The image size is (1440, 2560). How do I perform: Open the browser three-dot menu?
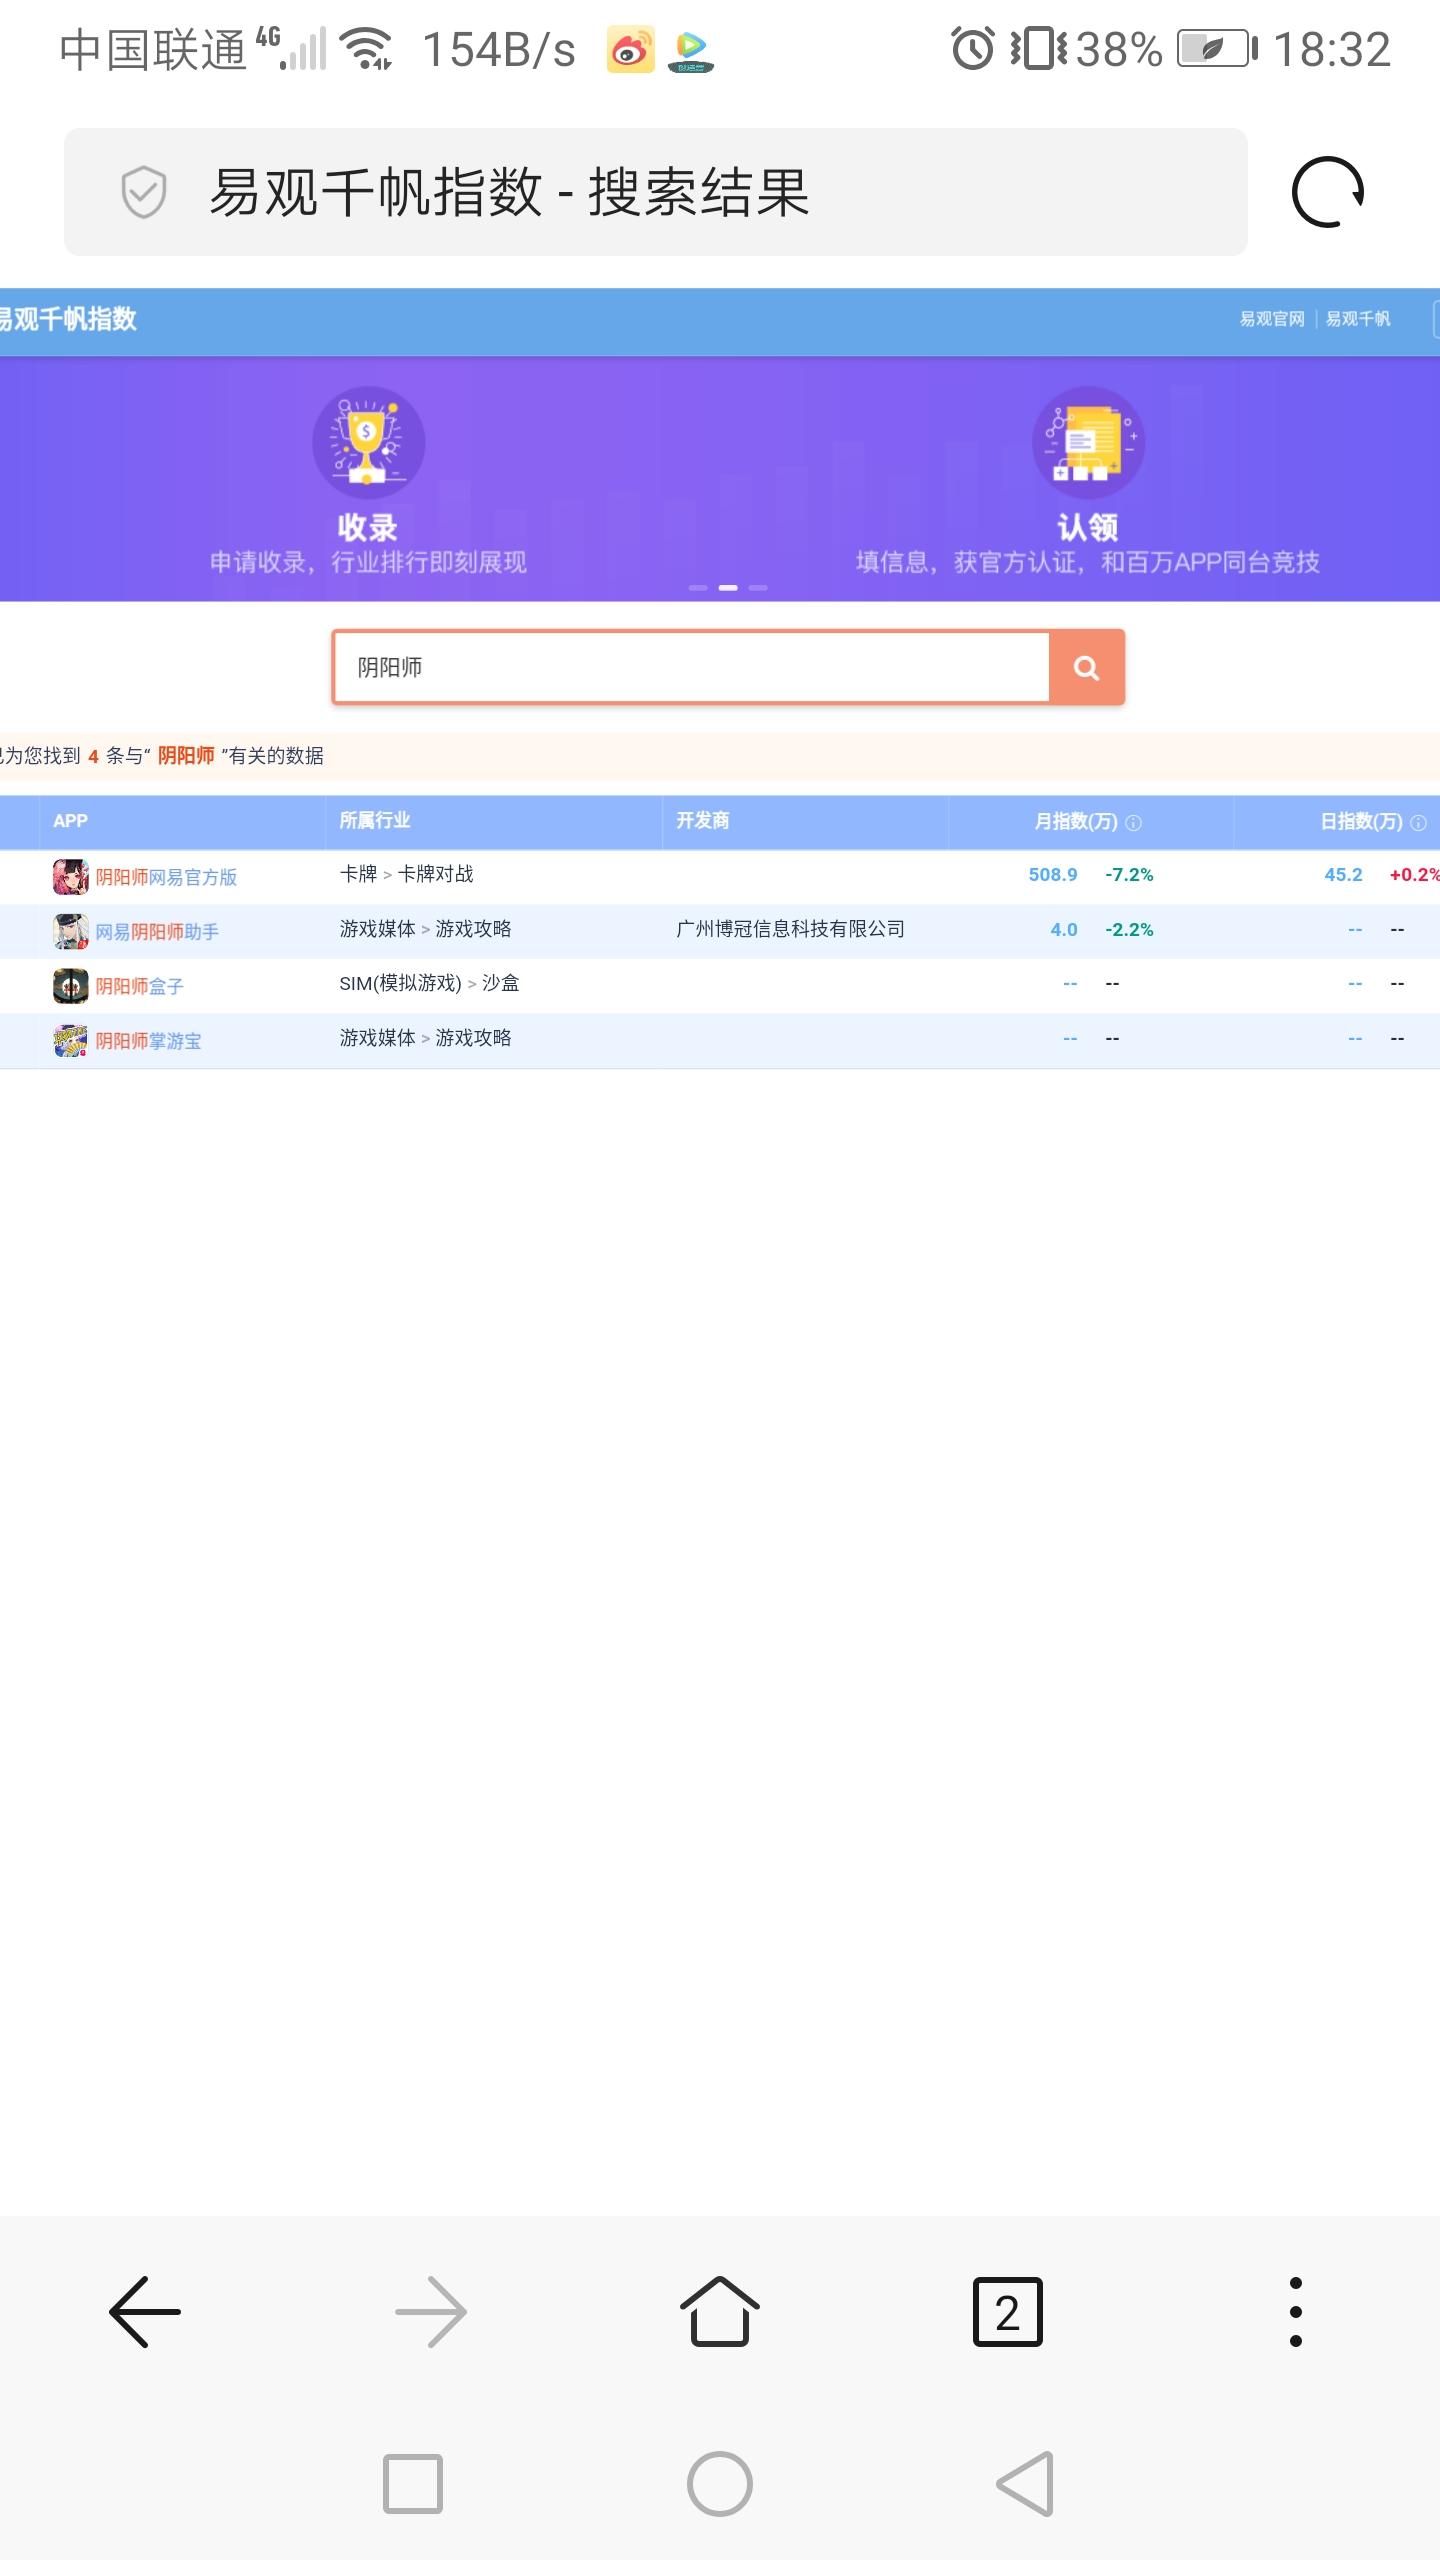click(1296, 2312)
